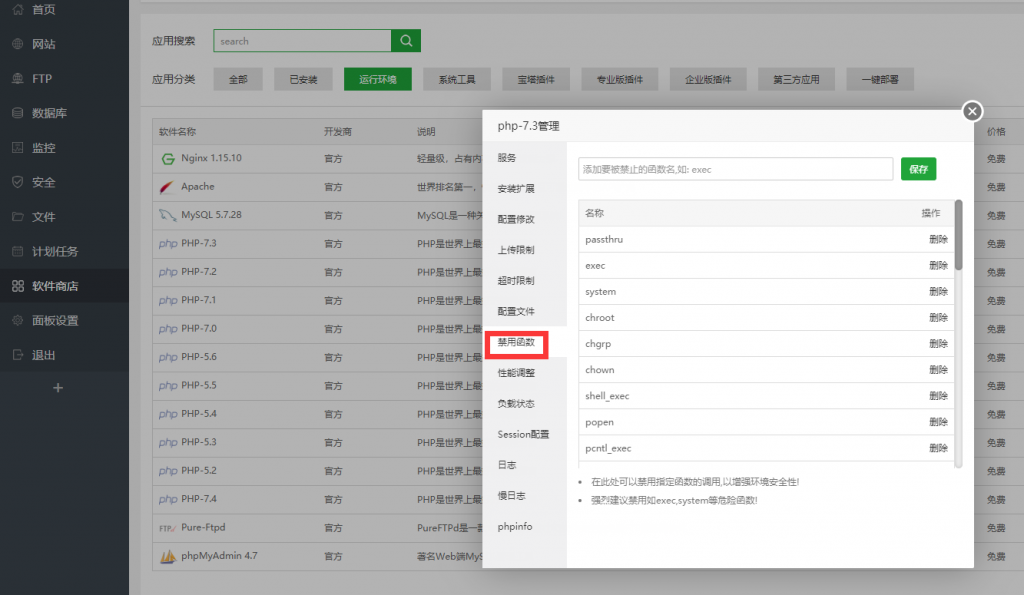
Task: Go to 面板设置 in sidebar
Action: tap(55, 321)
